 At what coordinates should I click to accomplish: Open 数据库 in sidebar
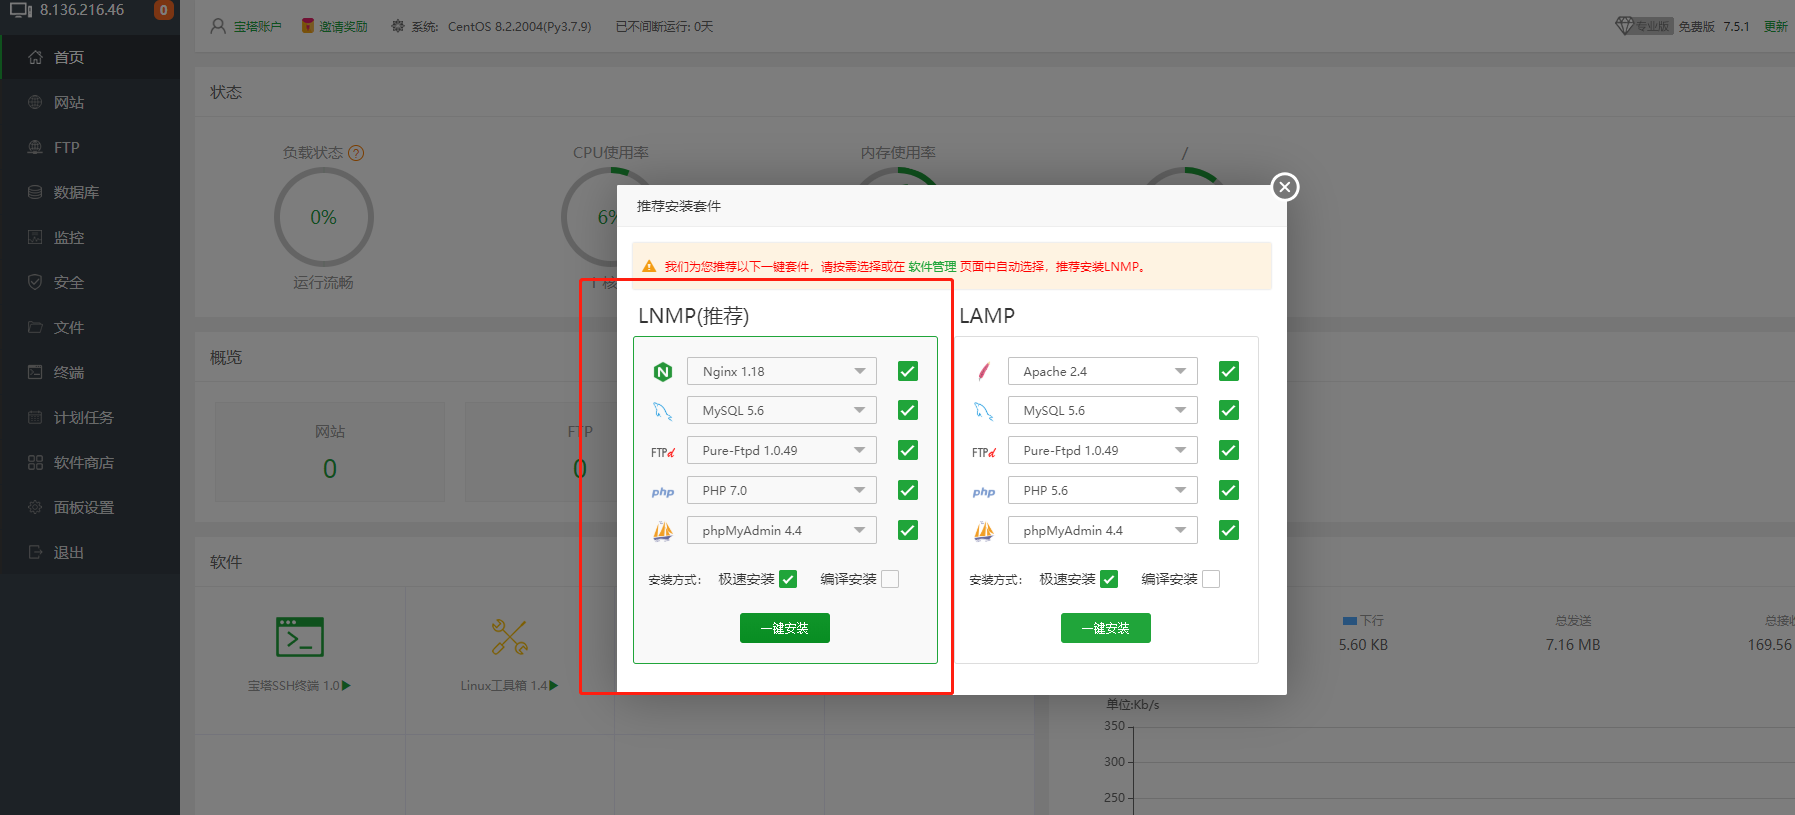(90, 192)
